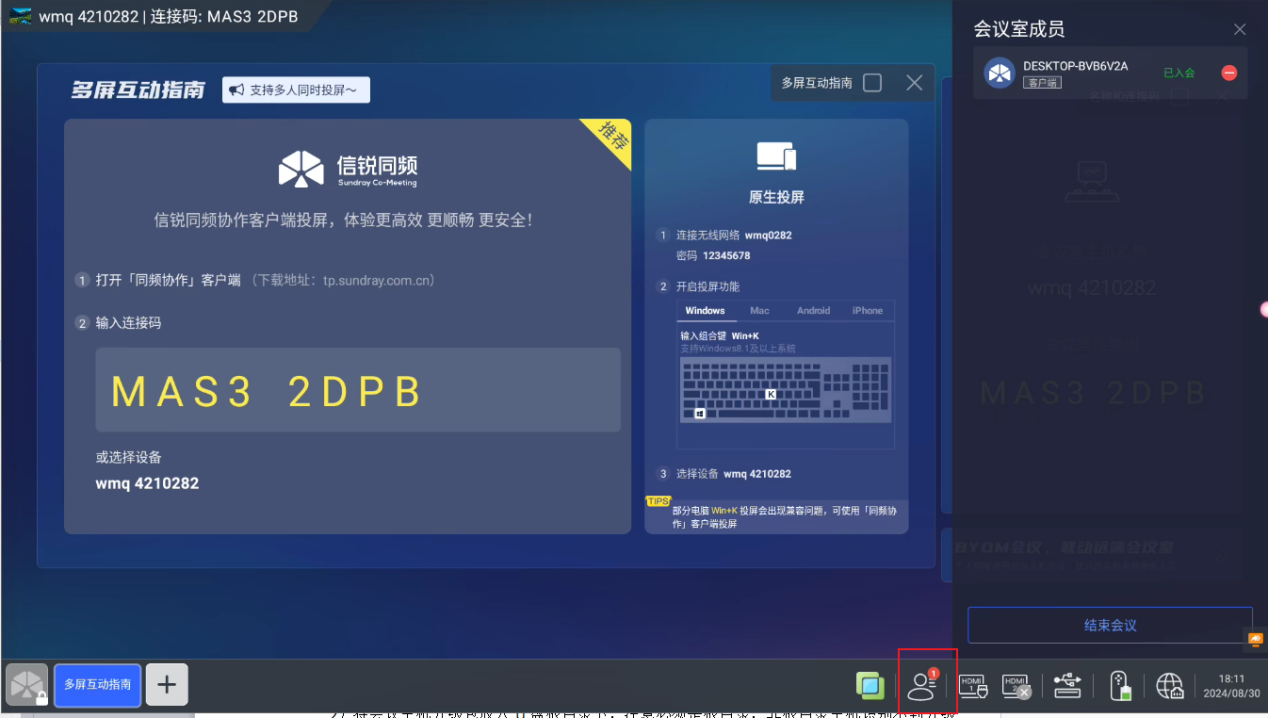Click the orange screen-cast icon above the clock

[x=1255, y=639]
